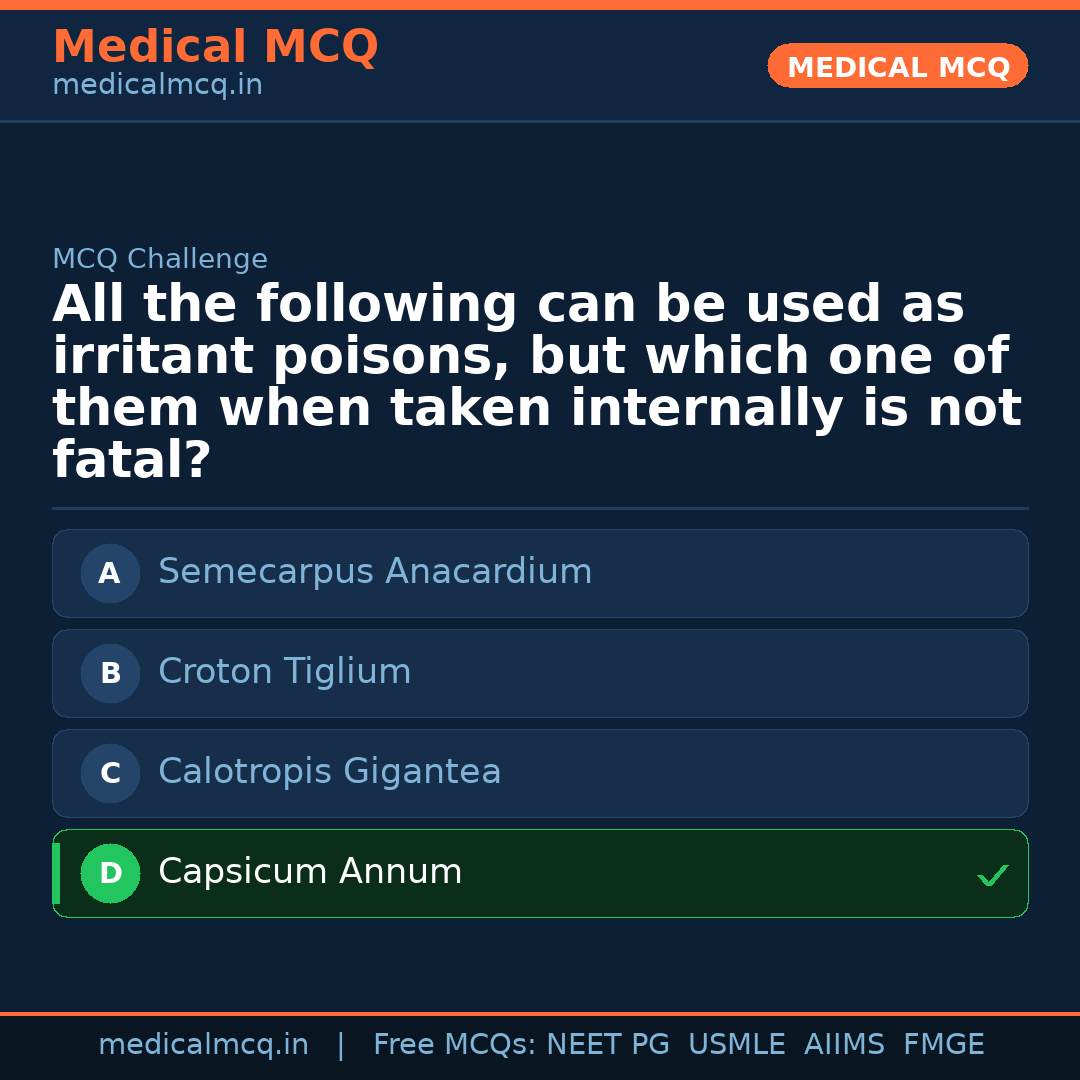The height and width of the screenshot is (1080, 1080).
Task: Expand the highlighted answer row for details
Action: 540,873
